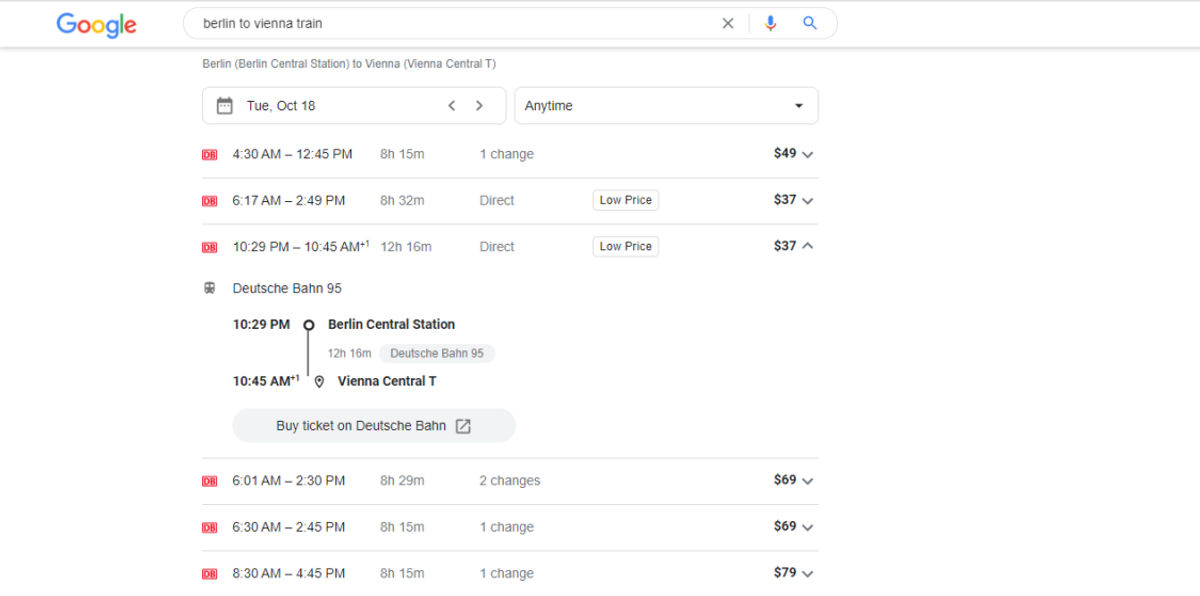
Task: Click the Google logo
Action: click(x=96, y=24)
